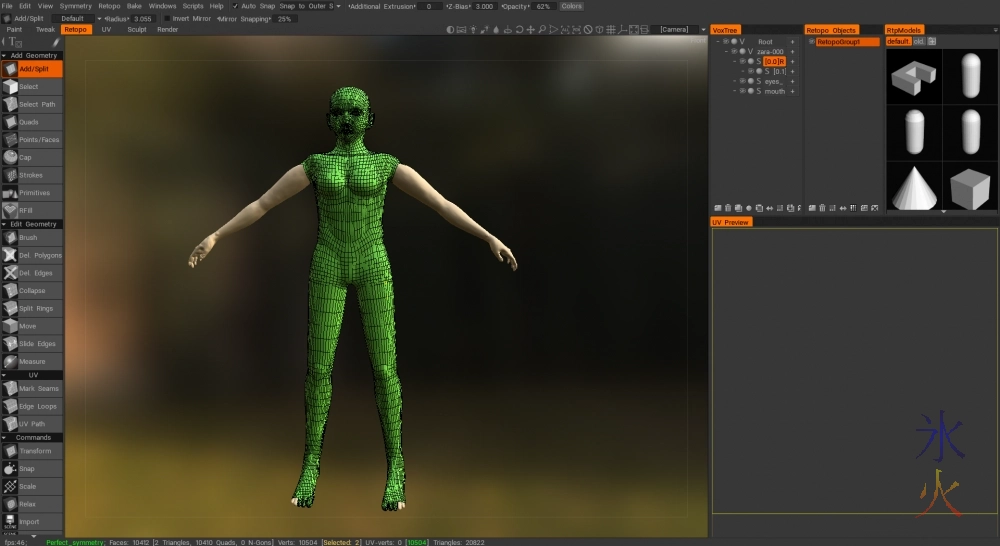Click the trash icon in Retopo Objects panel
The image size is (1000, 546).
822,208
